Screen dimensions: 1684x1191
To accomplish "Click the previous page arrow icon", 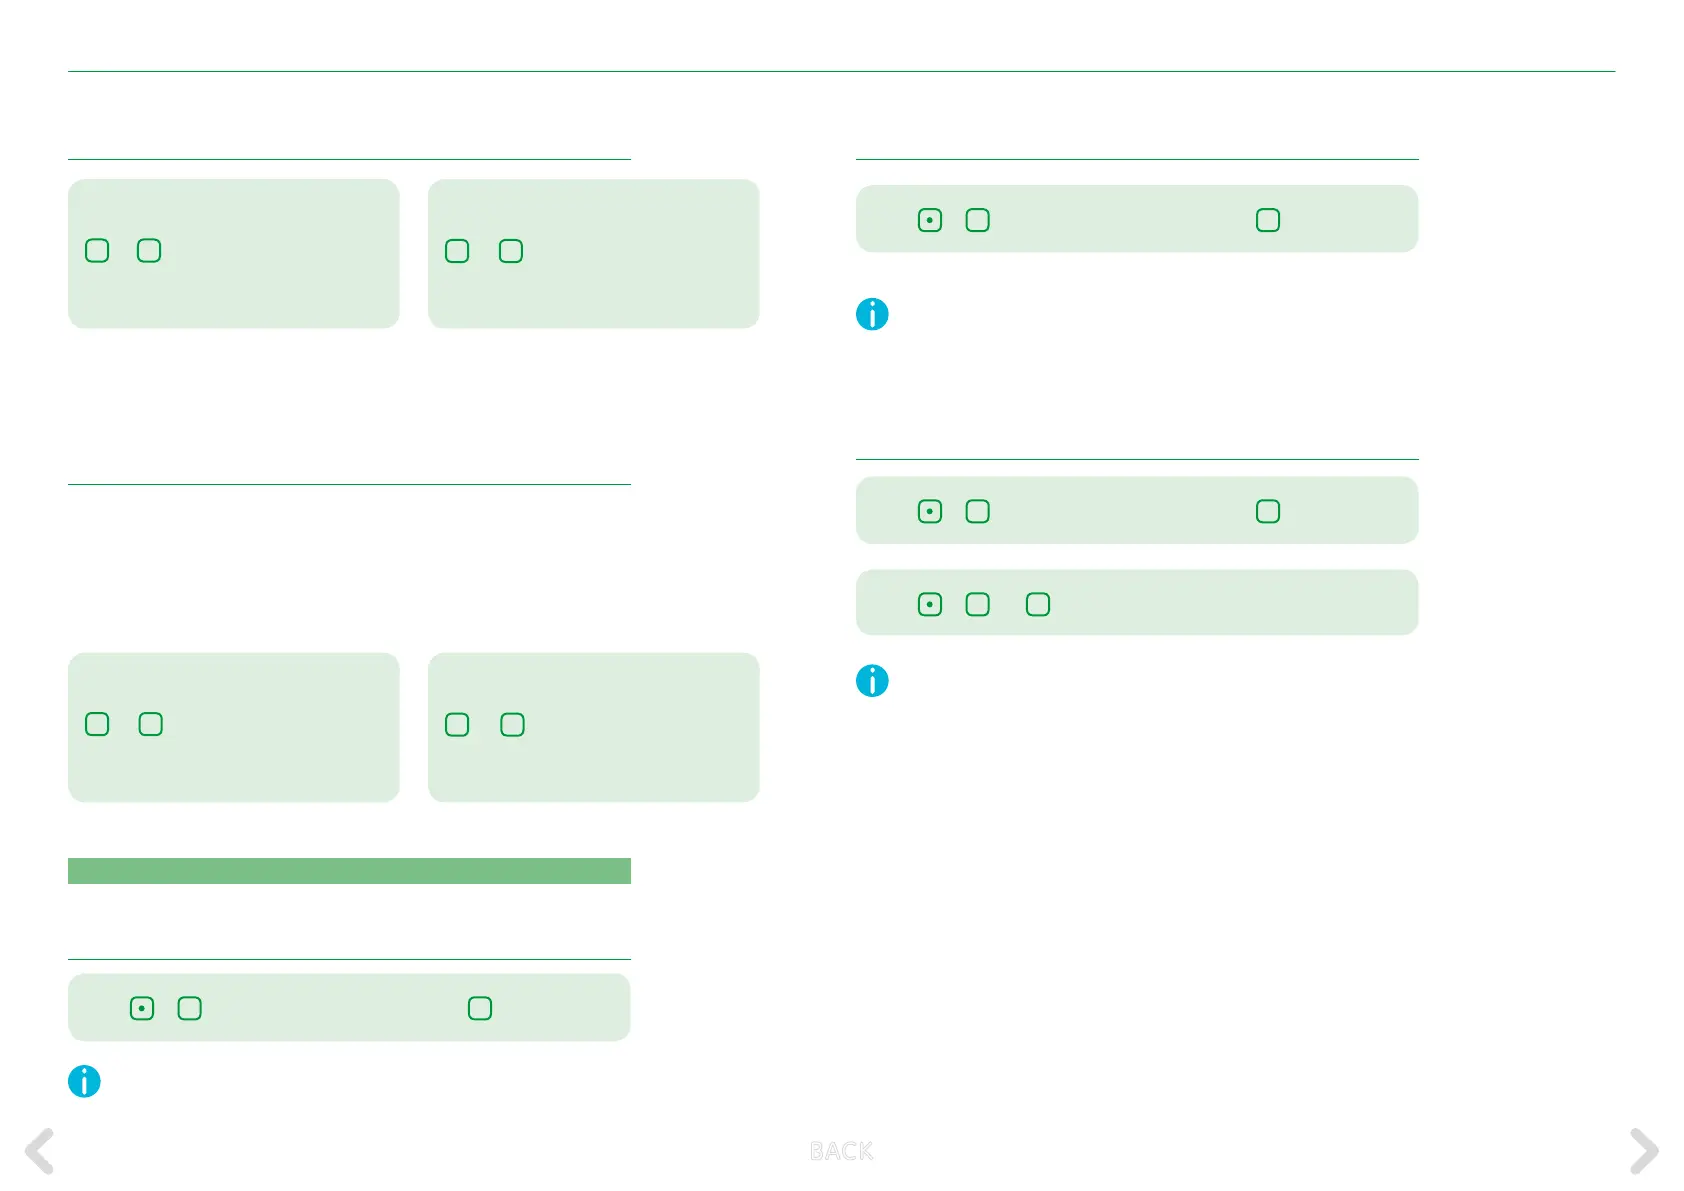I will (x=39, y=1151).
